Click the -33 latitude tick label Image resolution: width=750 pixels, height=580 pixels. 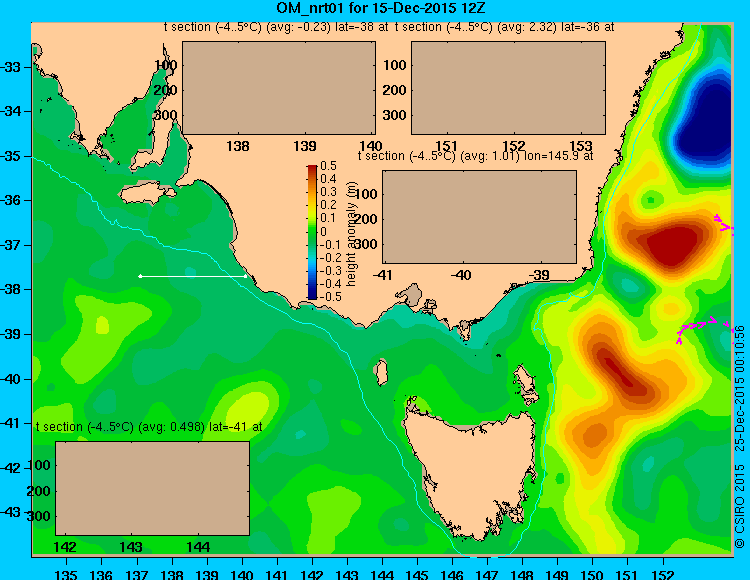11,67
